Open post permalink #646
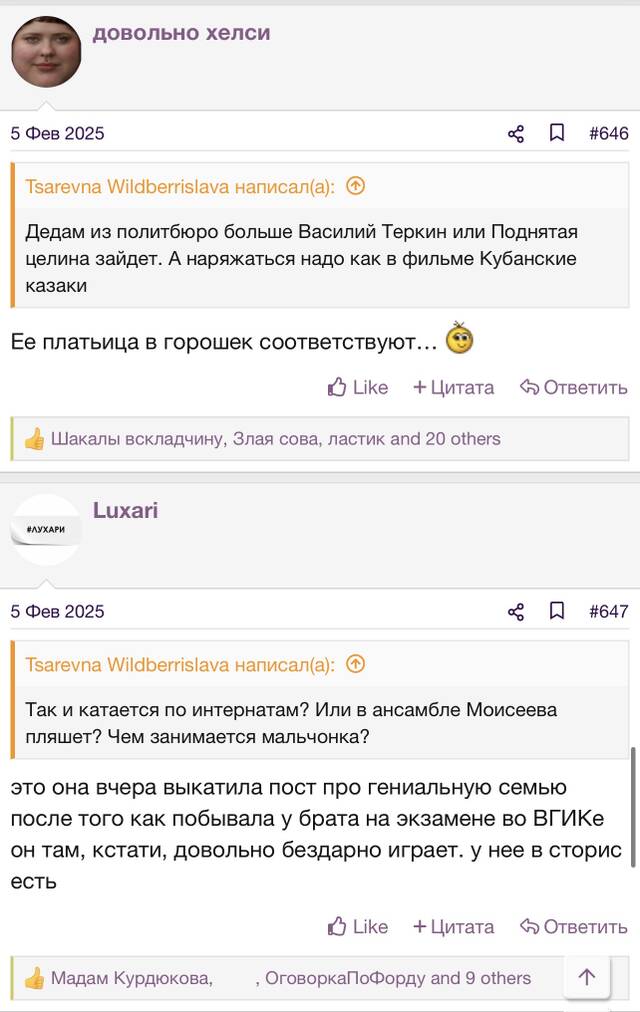Screen dimensions: 640x1012 point(608,133)
